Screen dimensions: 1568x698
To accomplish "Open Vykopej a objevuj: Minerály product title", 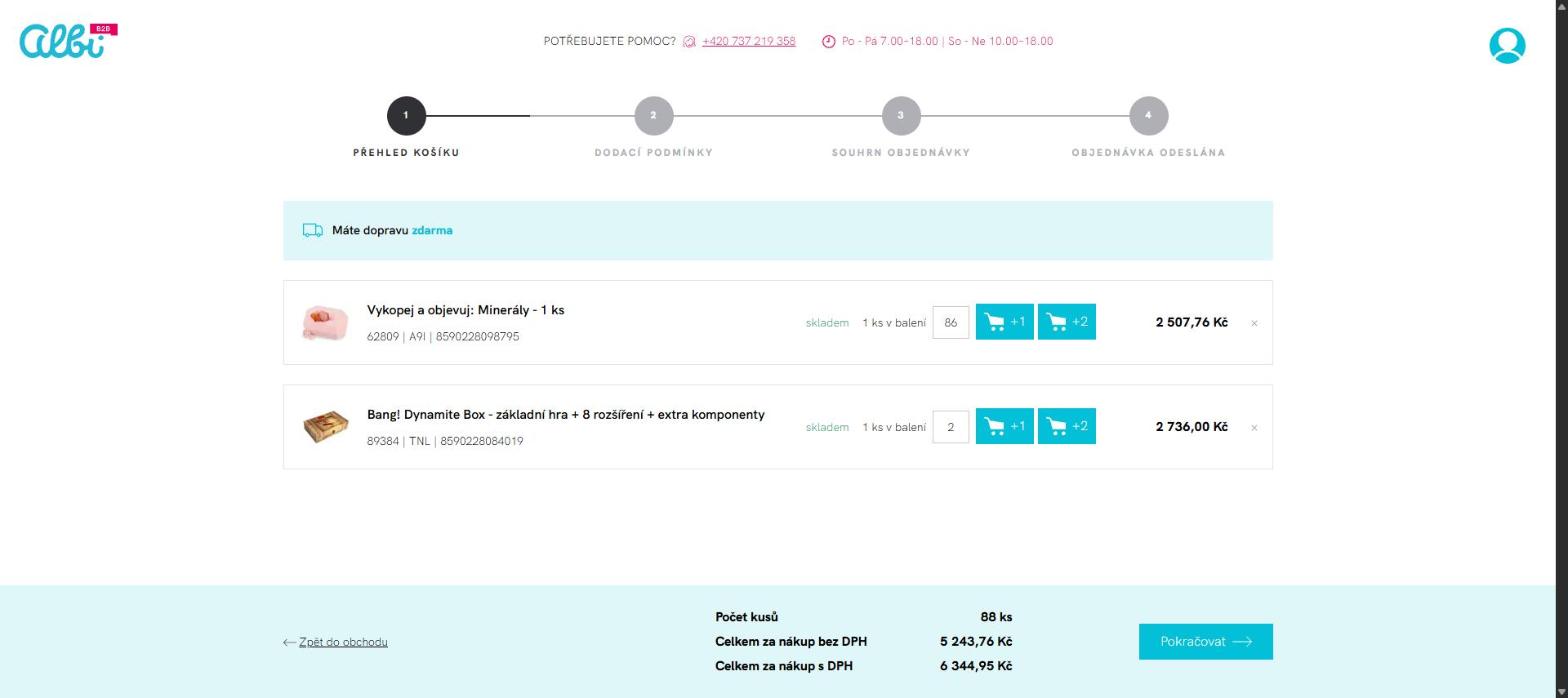I will [465, 310].
